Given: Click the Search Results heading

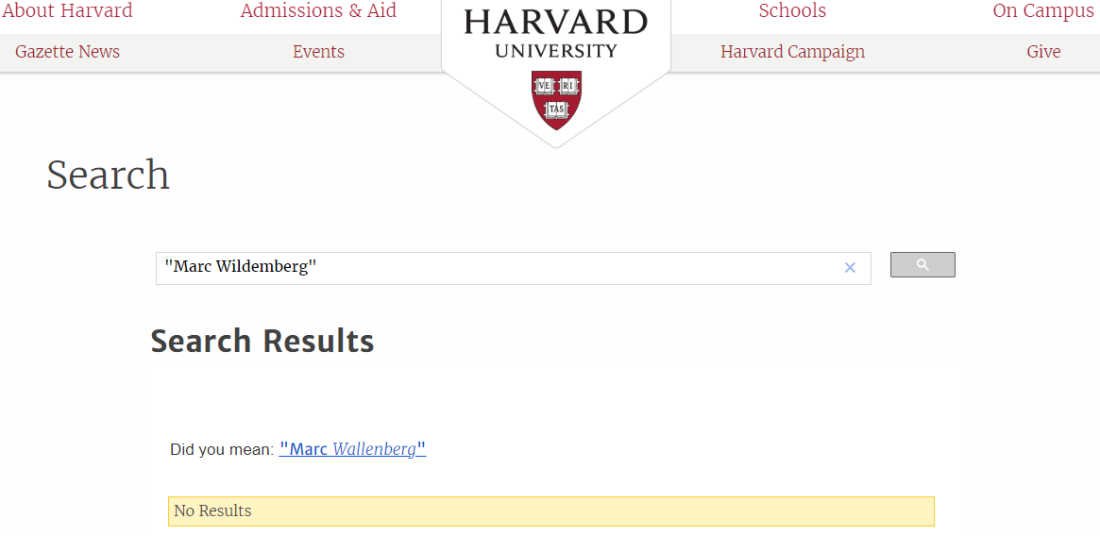Looking at the screenshot, I should (262, 341).
